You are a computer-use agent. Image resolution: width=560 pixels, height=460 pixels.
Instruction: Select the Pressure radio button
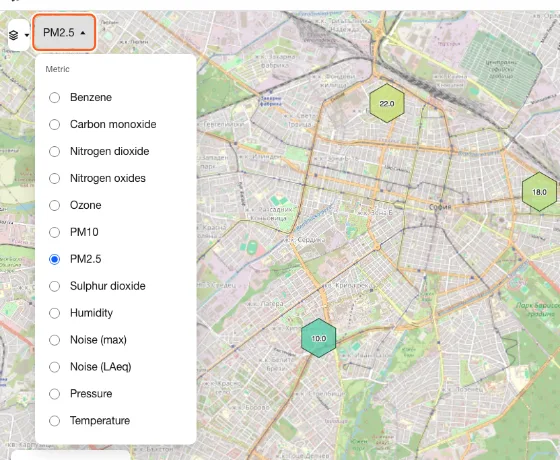[x=54, y=394]
